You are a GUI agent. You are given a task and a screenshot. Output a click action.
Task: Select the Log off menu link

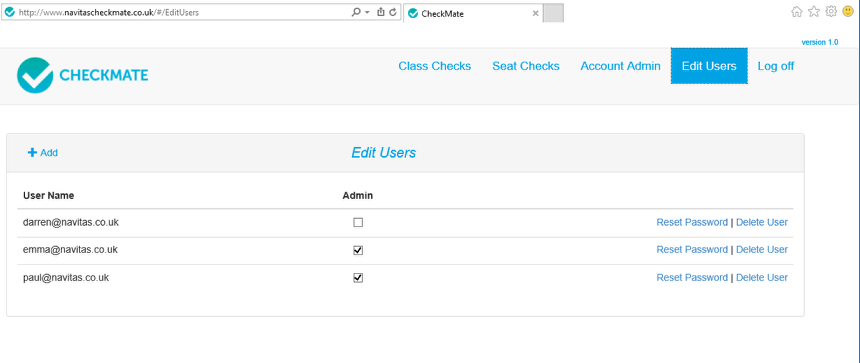(776, 66)
